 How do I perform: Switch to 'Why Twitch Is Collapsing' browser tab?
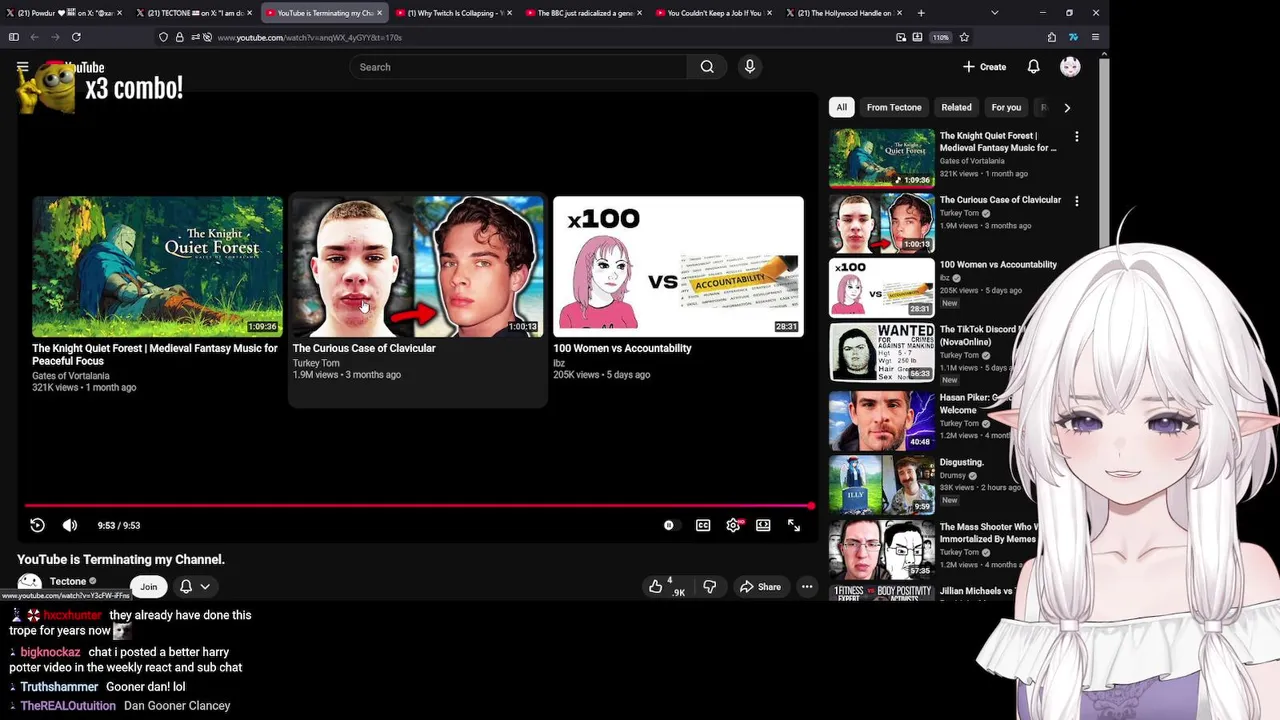[x=453, y=13]
